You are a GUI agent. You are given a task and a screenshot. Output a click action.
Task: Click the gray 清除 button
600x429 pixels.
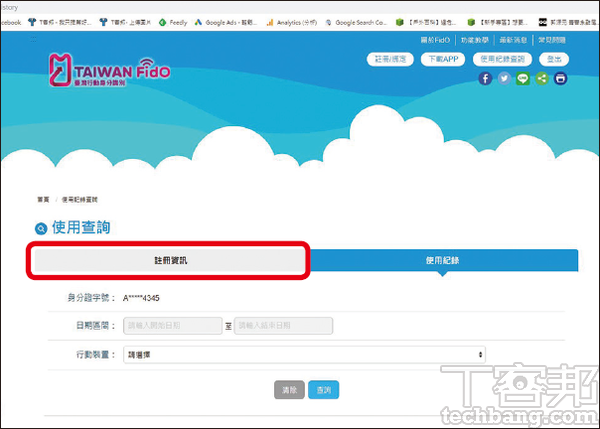pos(289,390)
